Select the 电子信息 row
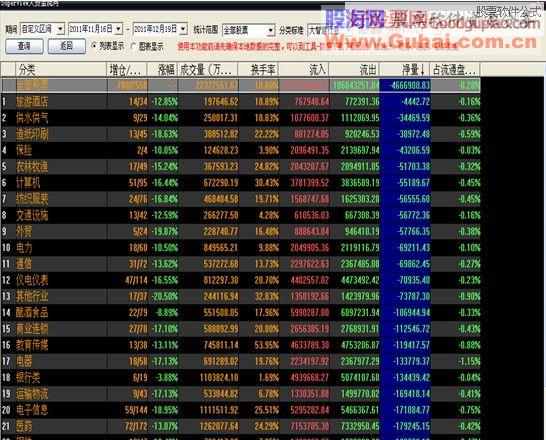 pyautogui.click(x=241, y=410)
